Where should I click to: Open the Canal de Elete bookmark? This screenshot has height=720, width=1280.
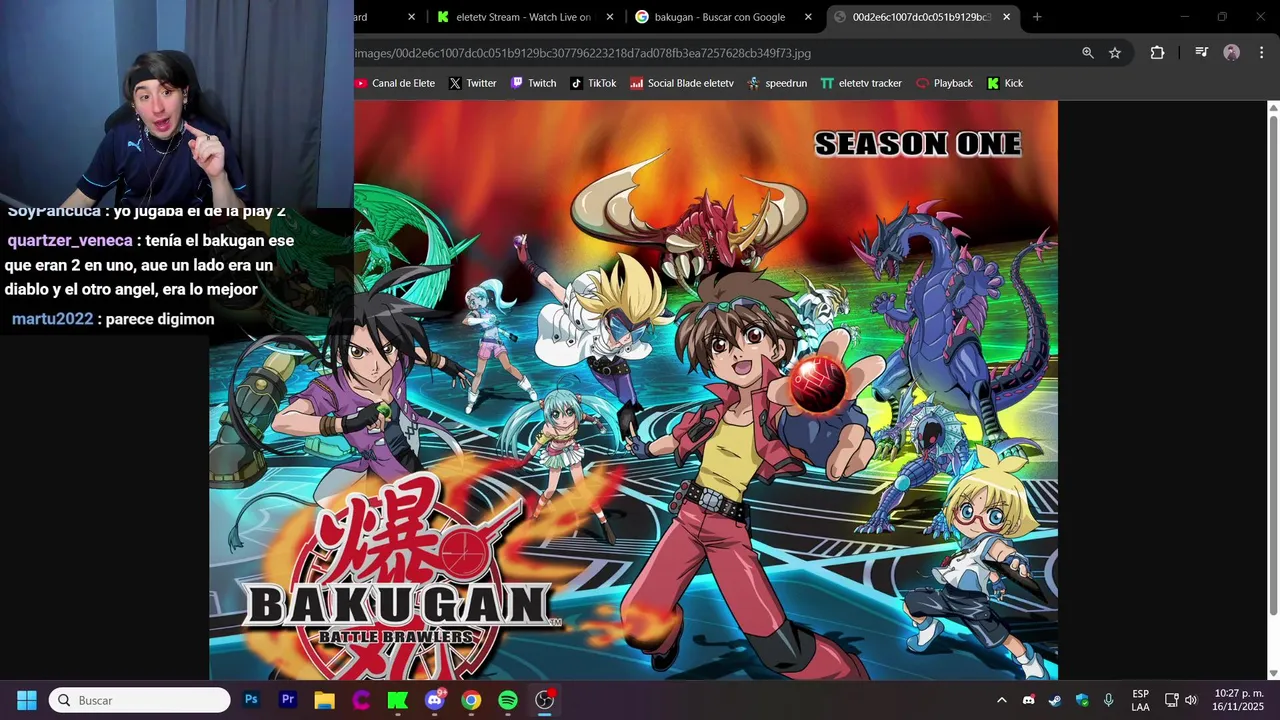(395, 83)
